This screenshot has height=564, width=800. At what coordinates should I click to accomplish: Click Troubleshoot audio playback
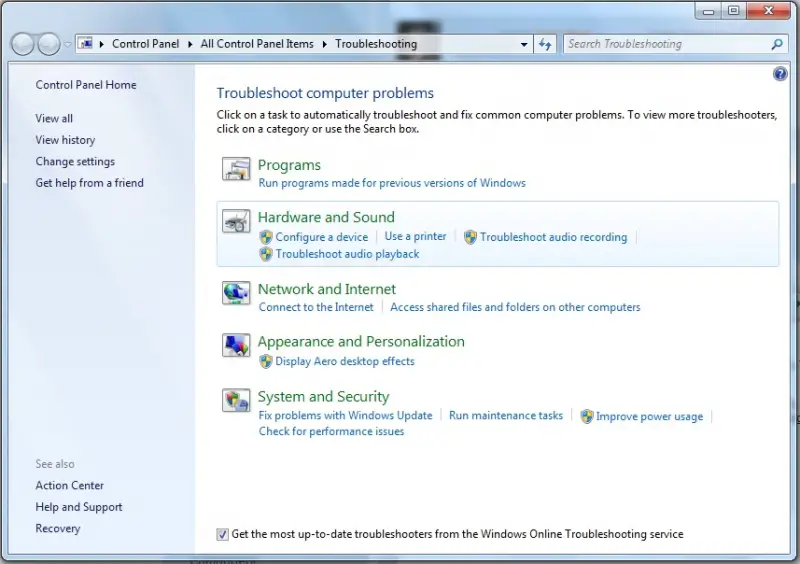point(347,254)
